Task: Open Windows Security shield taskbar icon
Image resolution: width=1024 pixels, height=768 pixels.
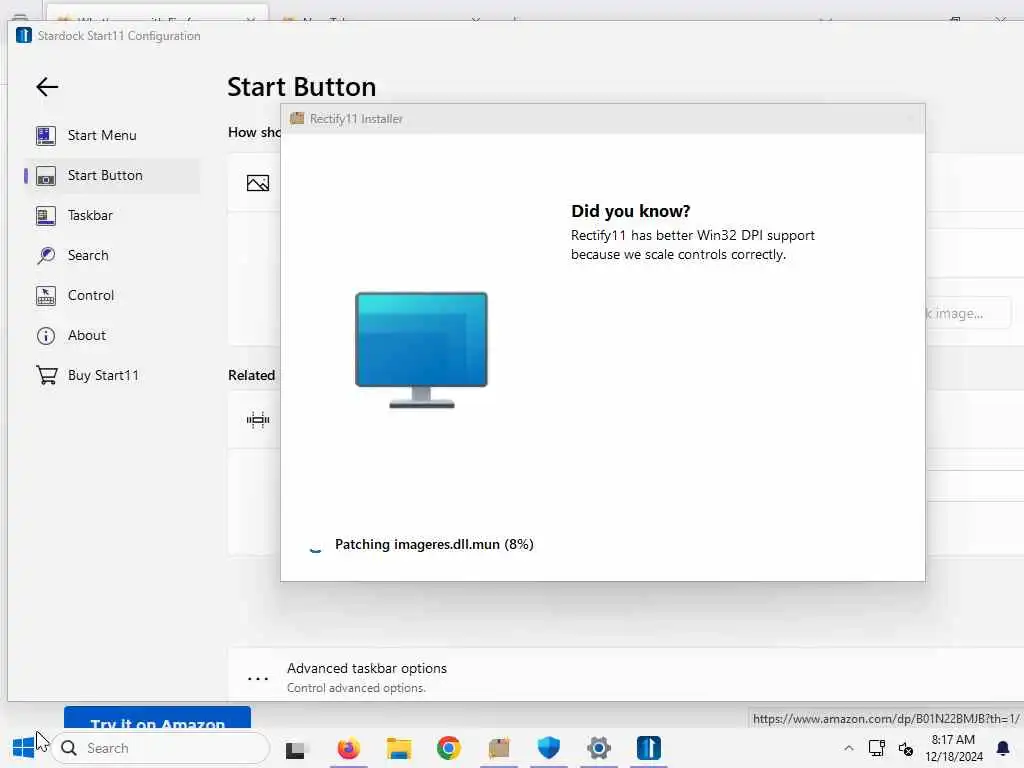Action: pos(549,748)
